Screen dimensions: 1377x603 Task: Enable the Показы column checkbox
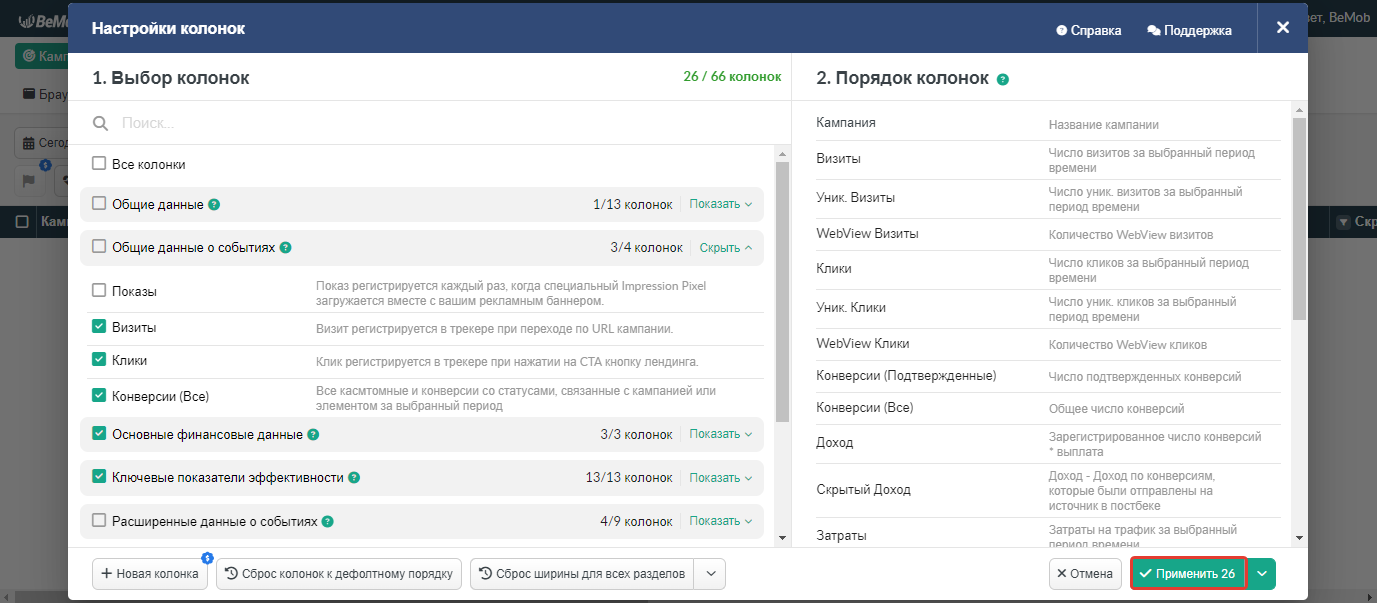[x=99, y=290]
